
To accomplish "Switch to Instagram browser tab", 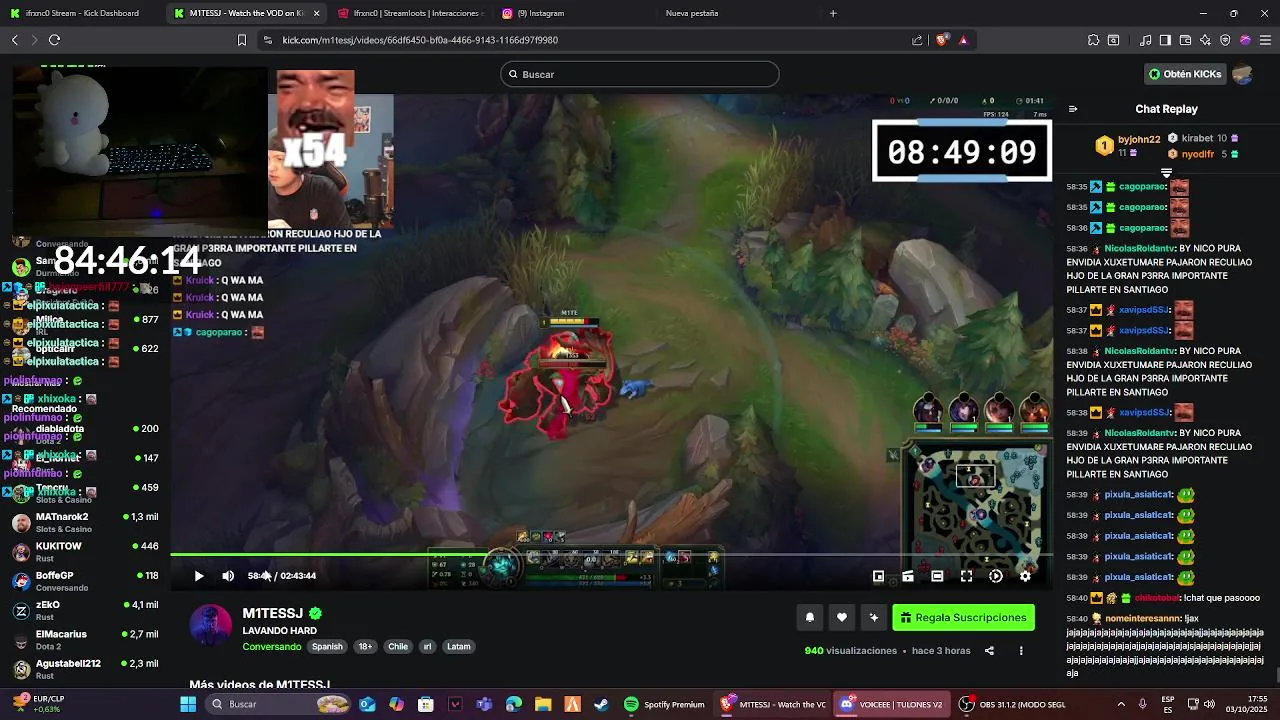I will coord(570,13).
